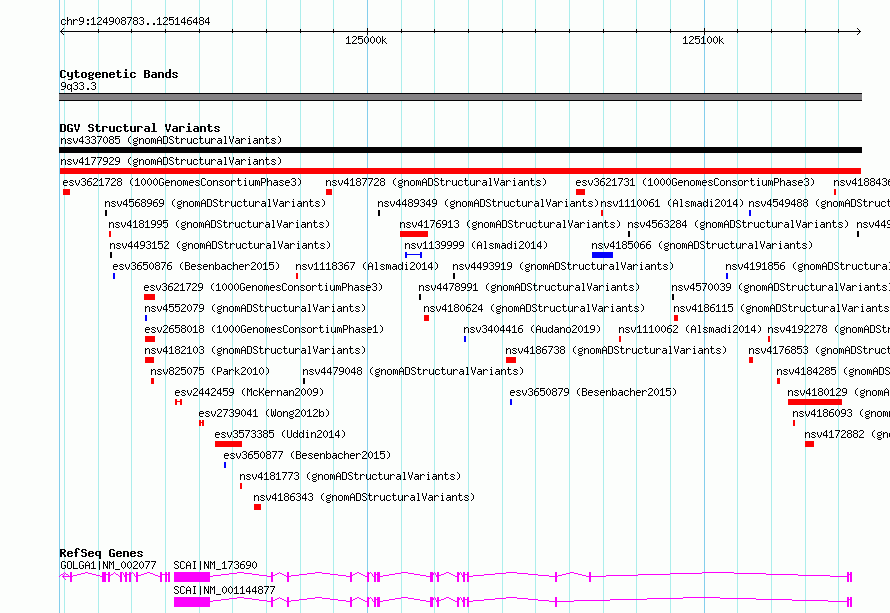Open the nsv4563284 variant label
The image size is (890, 613).
[x=738, y=224]
